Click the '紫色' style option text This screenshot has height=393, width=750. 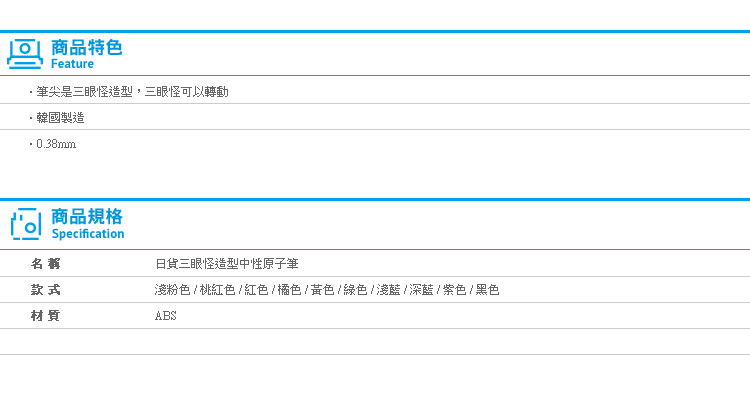[454, 290]
